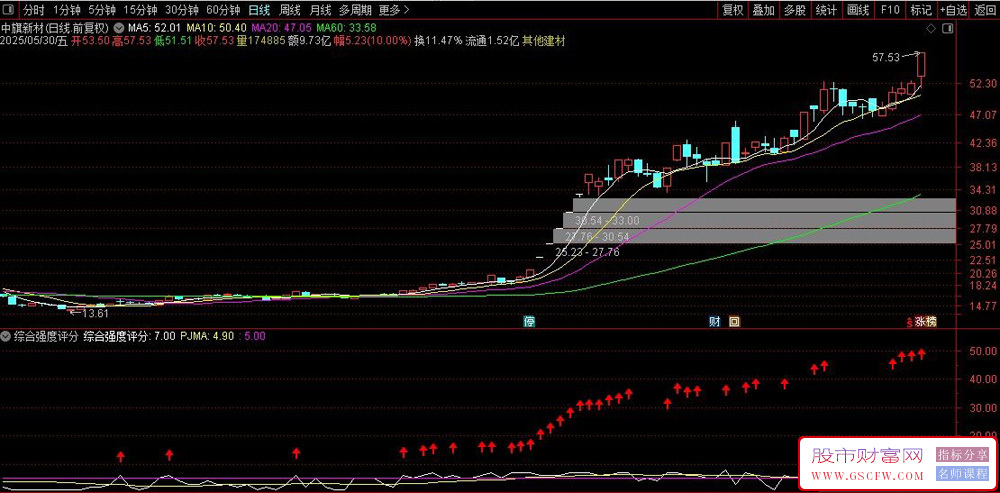Click the MA5: 52.01 value
Image resolution: width=1000 pixels, height=493 pixels.
(154, 28)
